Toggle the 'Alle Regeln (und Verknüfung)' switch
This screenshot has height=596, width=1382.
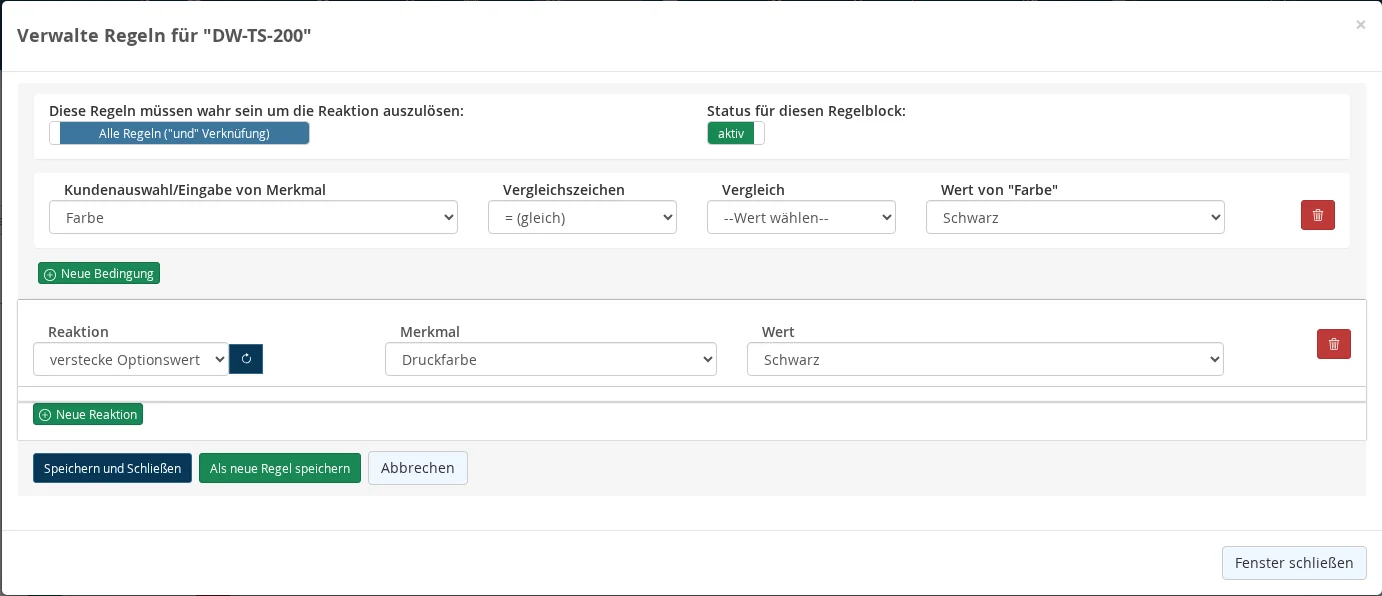point(179,133)
